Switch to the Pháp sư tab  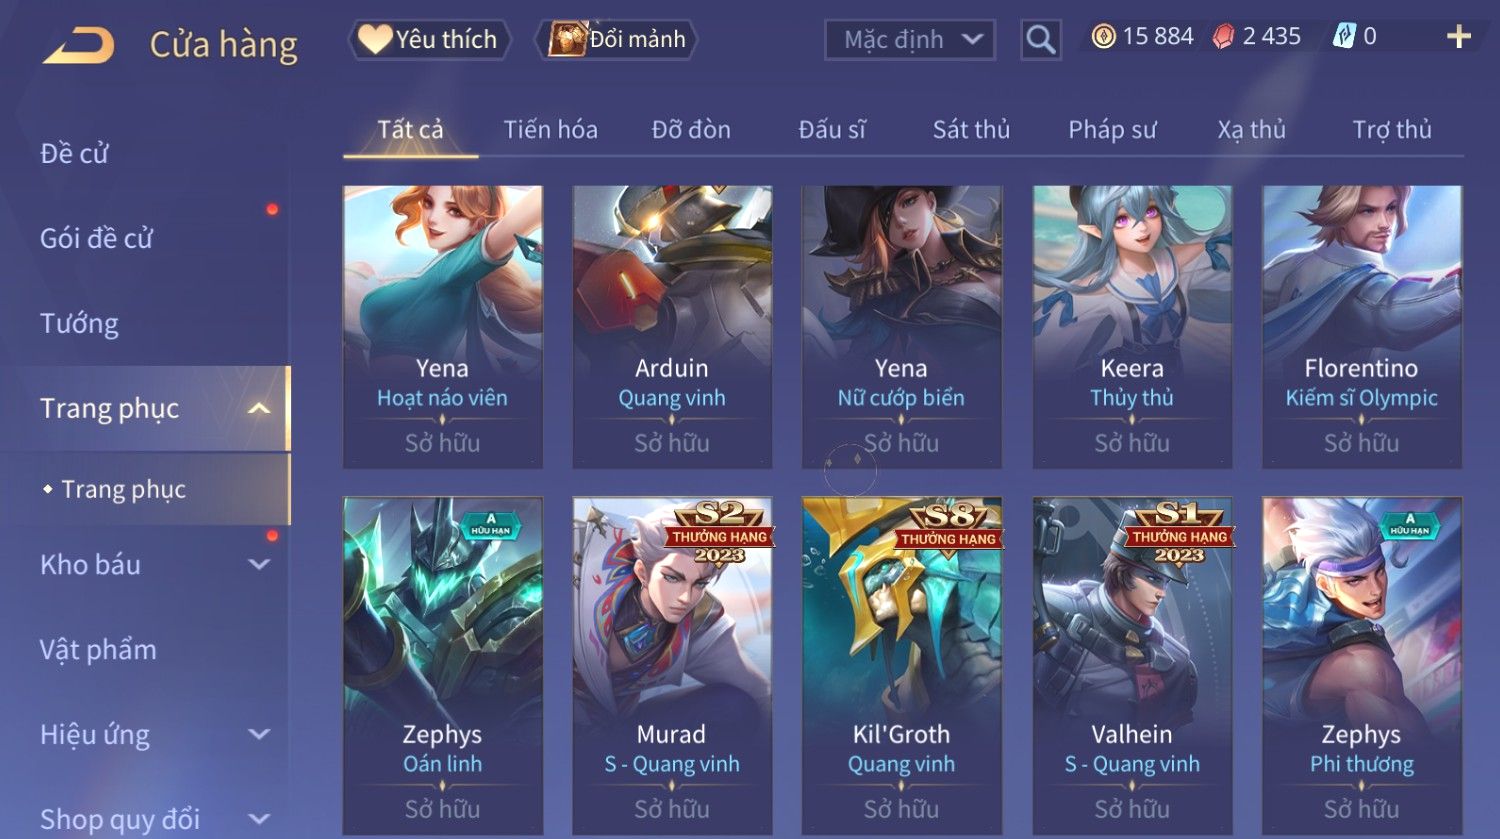(1112, 129)
